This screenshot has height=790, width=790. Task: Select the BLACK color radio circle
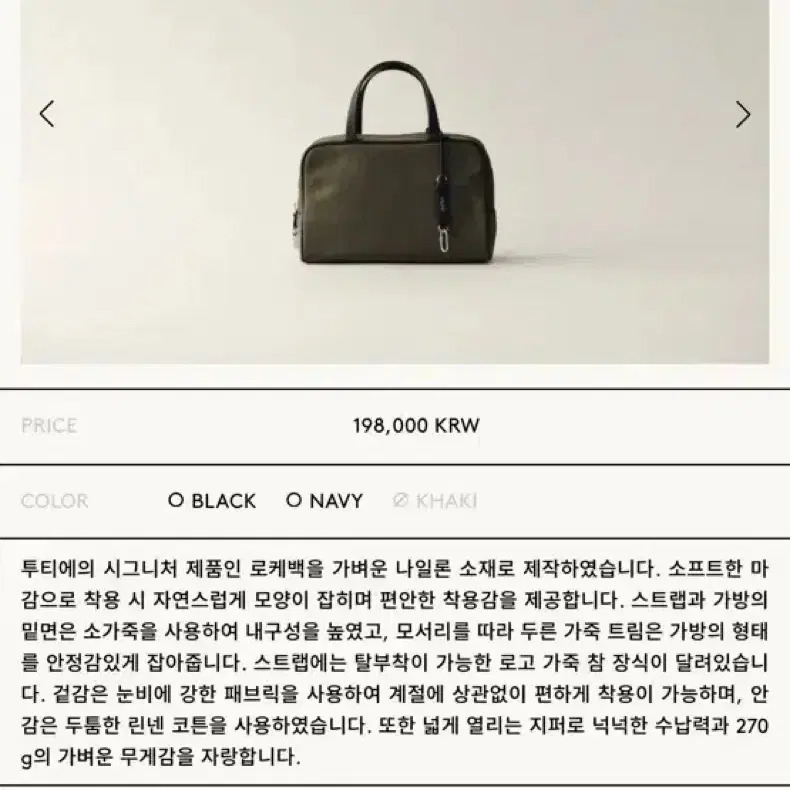[x=175, y=500]
